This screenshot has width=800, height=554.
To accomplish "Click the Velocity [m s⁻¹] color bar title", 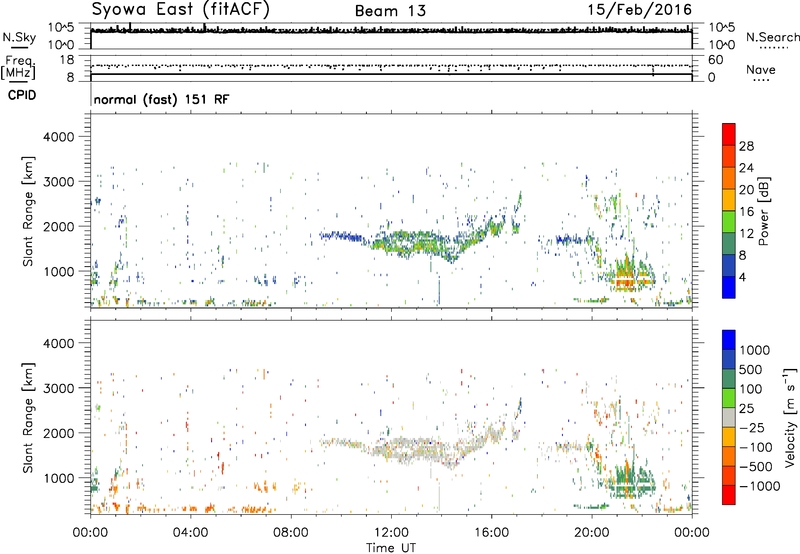I will 790,417.
